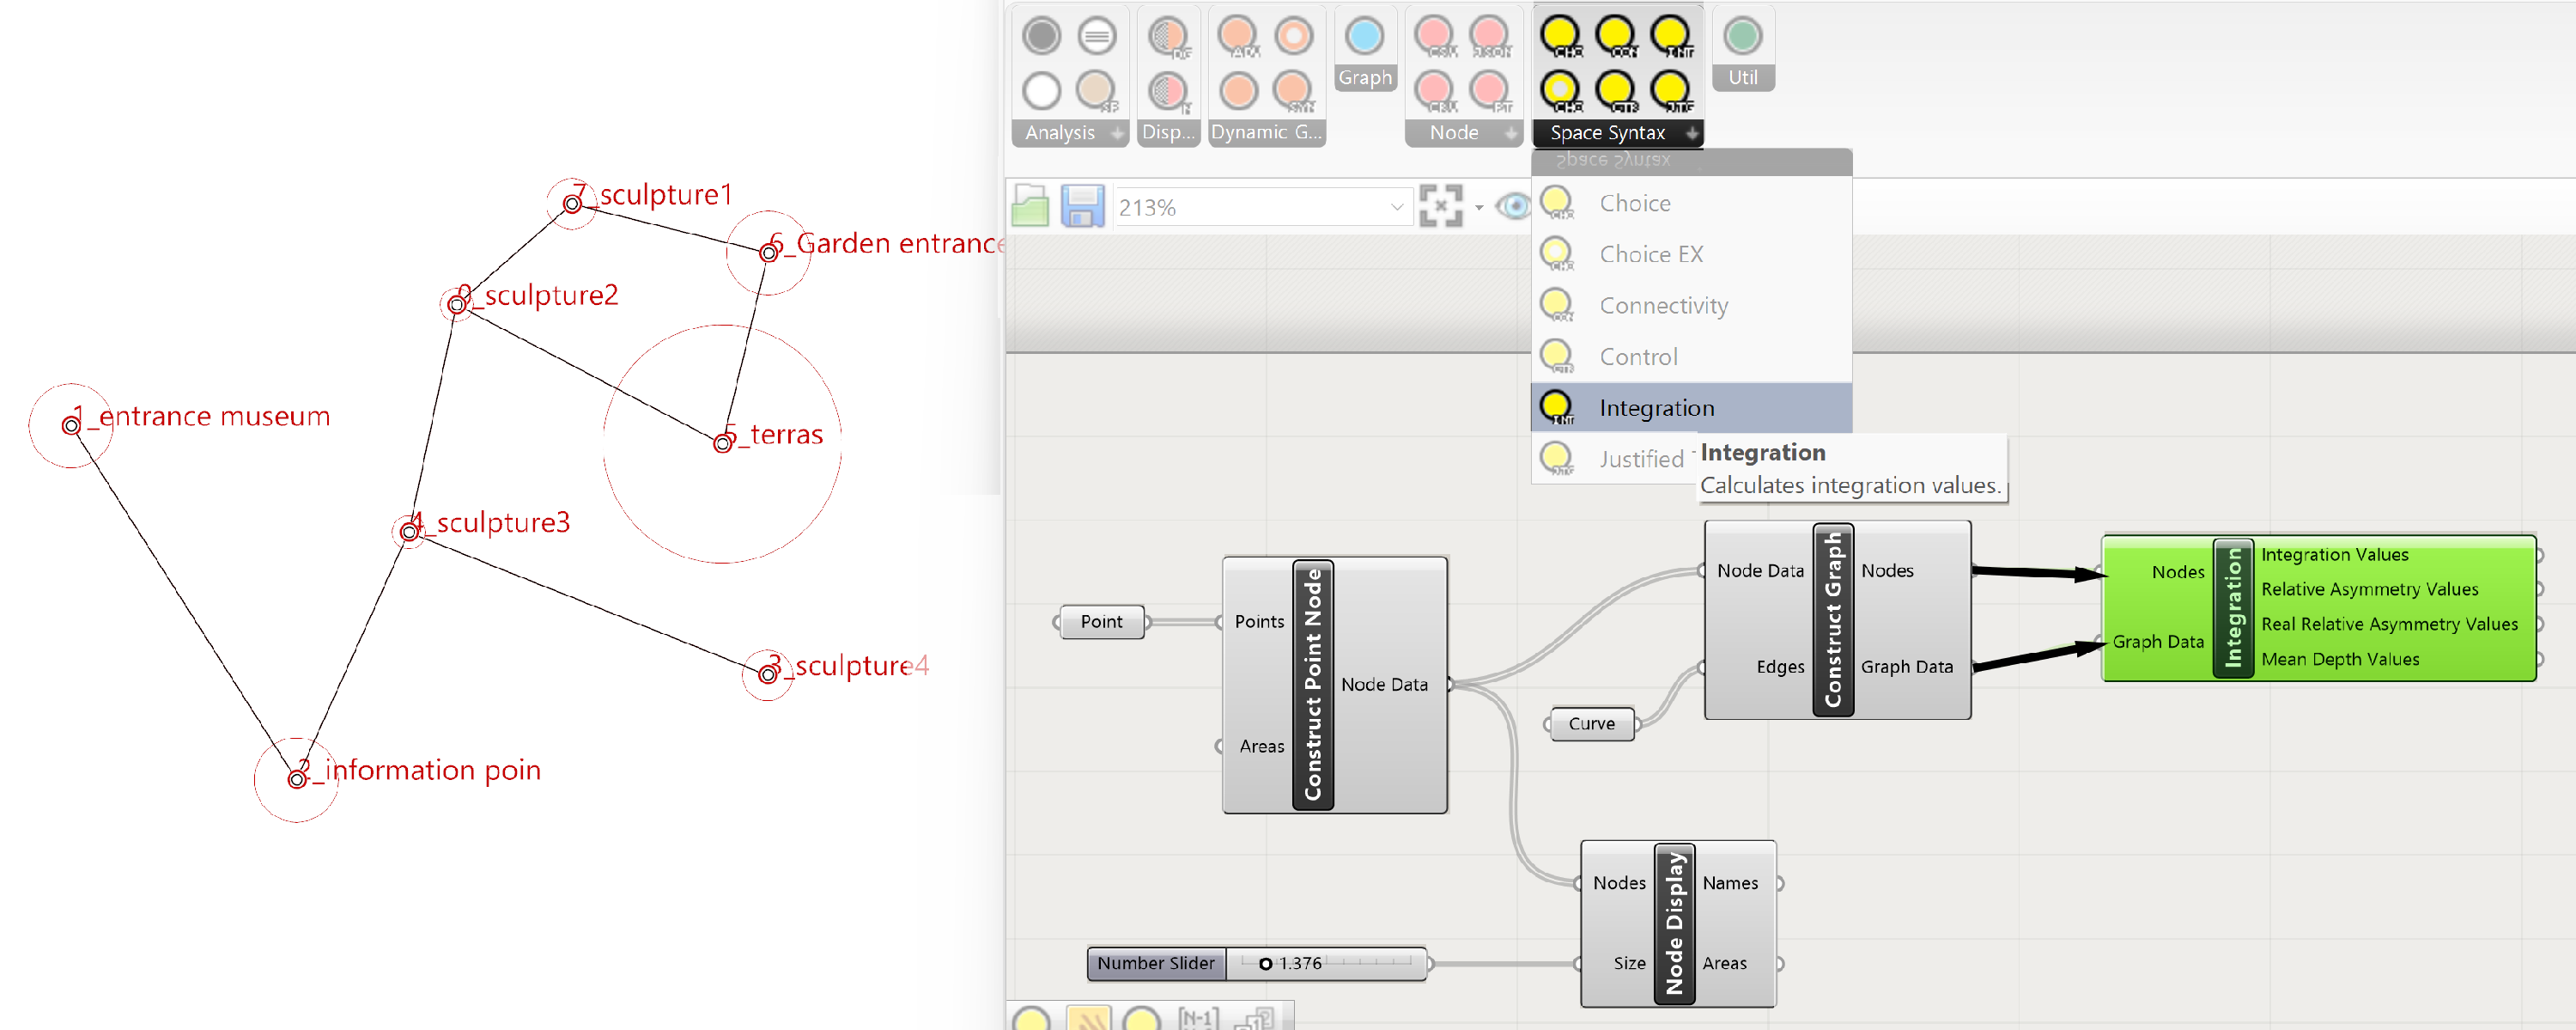
Task: Click the INT Integration icon in Space Syntax panel
Action: (x=1671, y=36)
